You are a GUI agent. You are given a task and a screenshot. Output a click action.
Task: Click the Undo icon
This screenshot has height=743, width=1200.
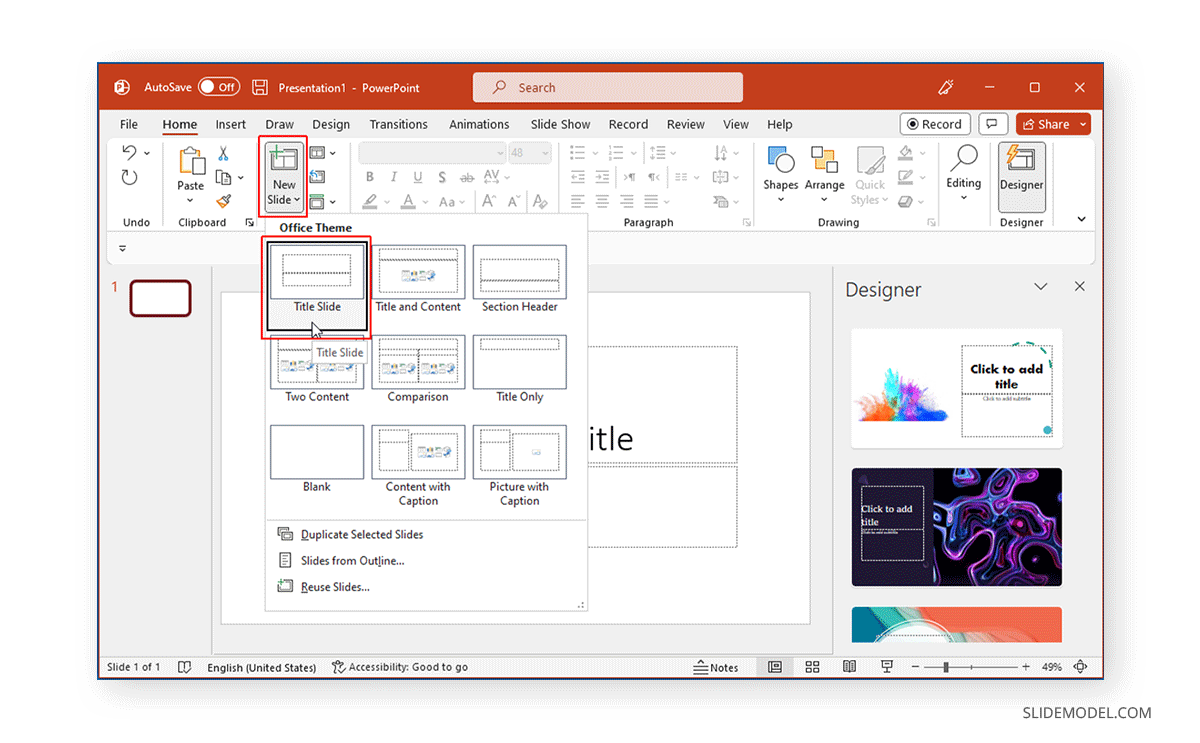click(131, 152)
